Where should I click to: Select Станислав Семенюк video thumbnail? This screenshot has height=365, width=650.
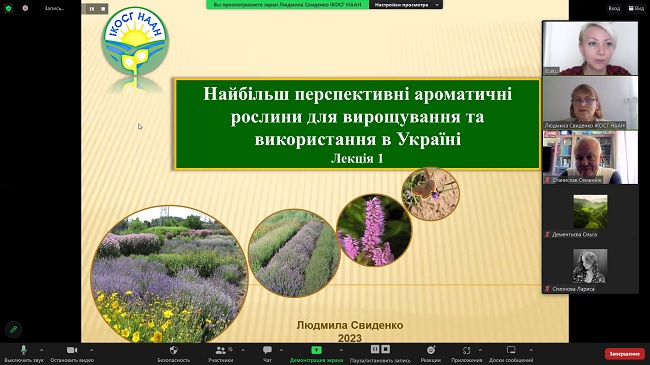pyautogui.click(x=590, y=157)
